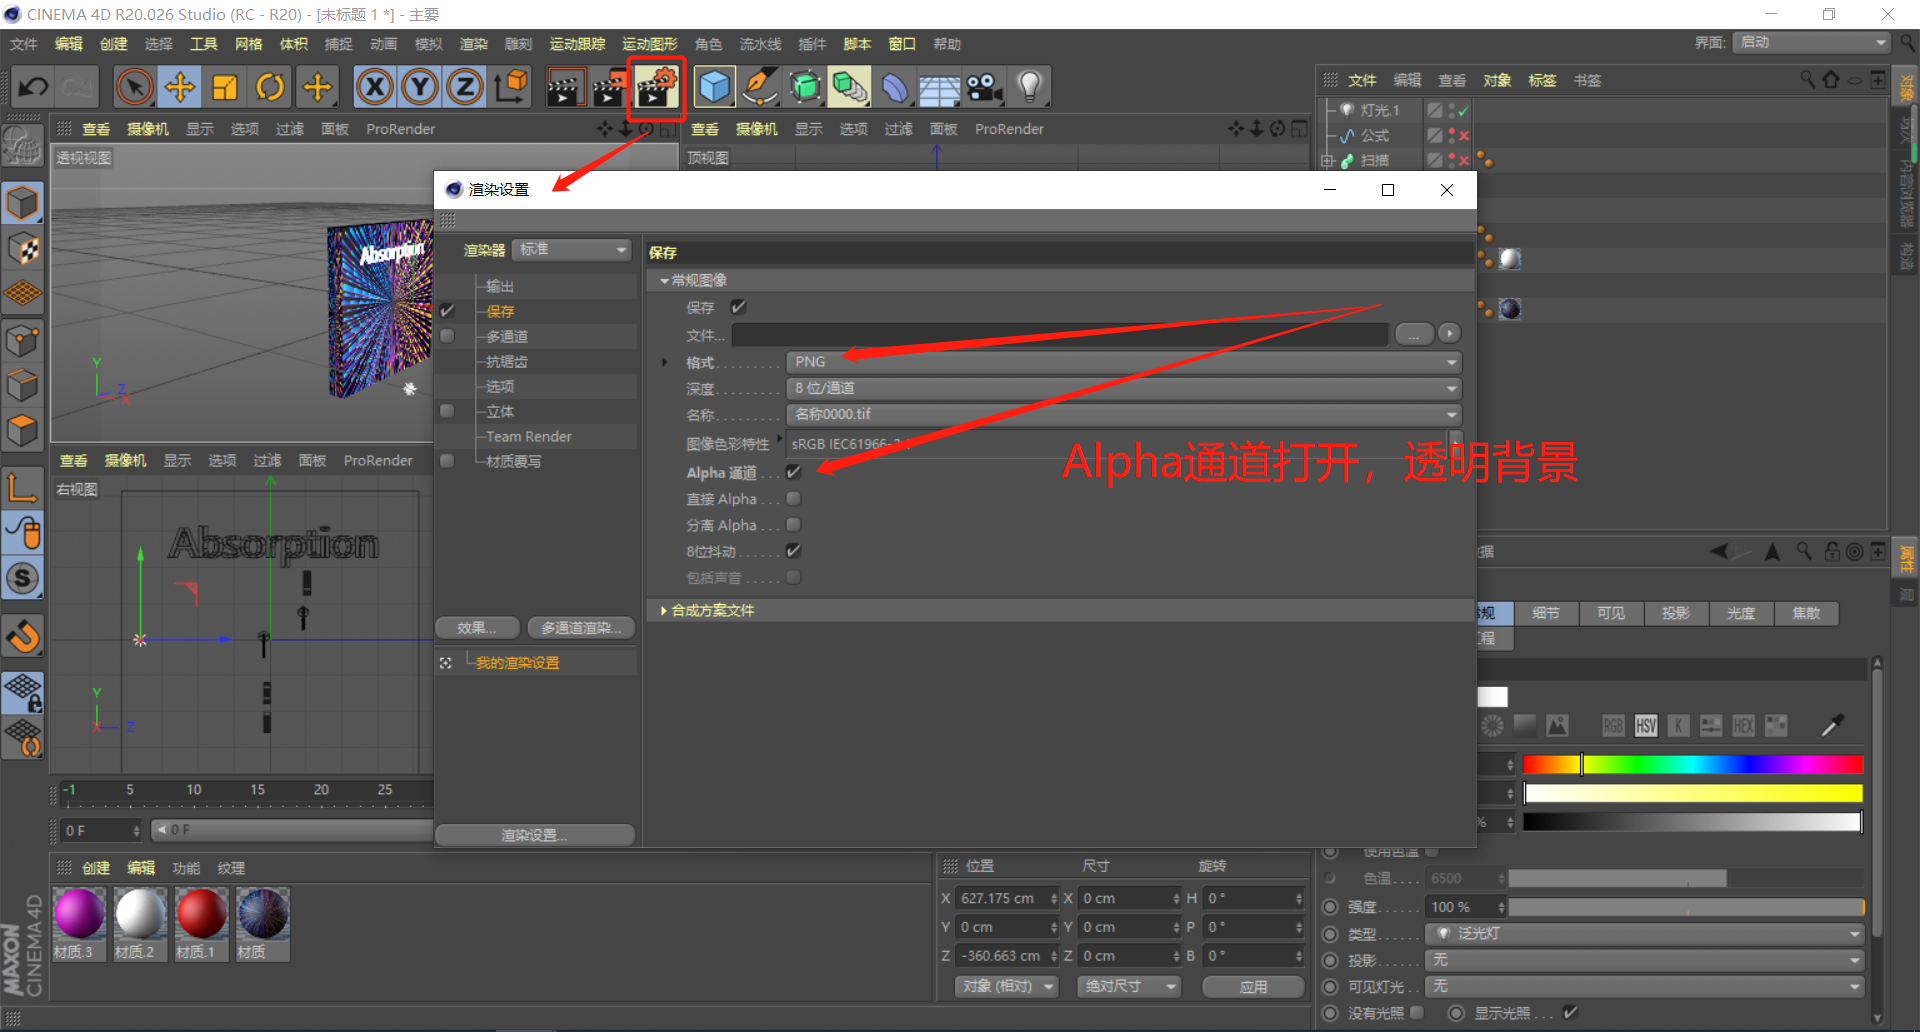Viewport: 1920px width, 1032px height.
Task: Select the magnet tool in left toolbar
Action: pyautogui.click(x=22, y=636)
